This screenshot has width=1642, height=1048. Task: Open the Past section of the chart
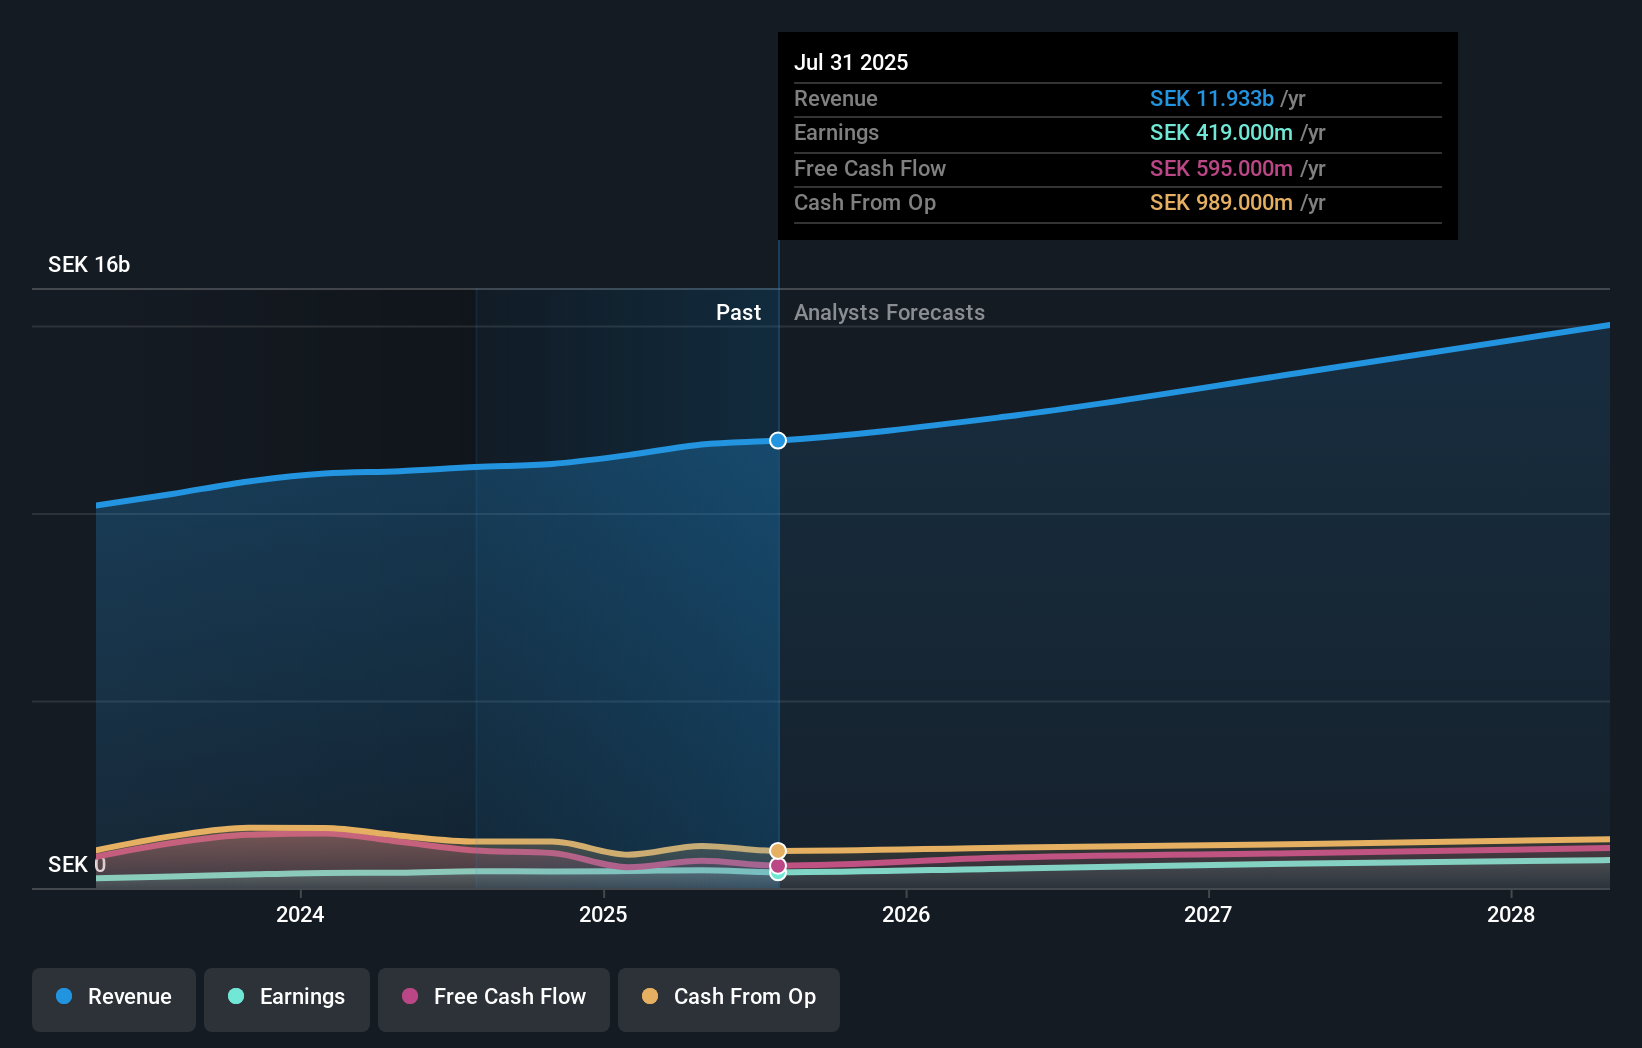click(738, 312)
